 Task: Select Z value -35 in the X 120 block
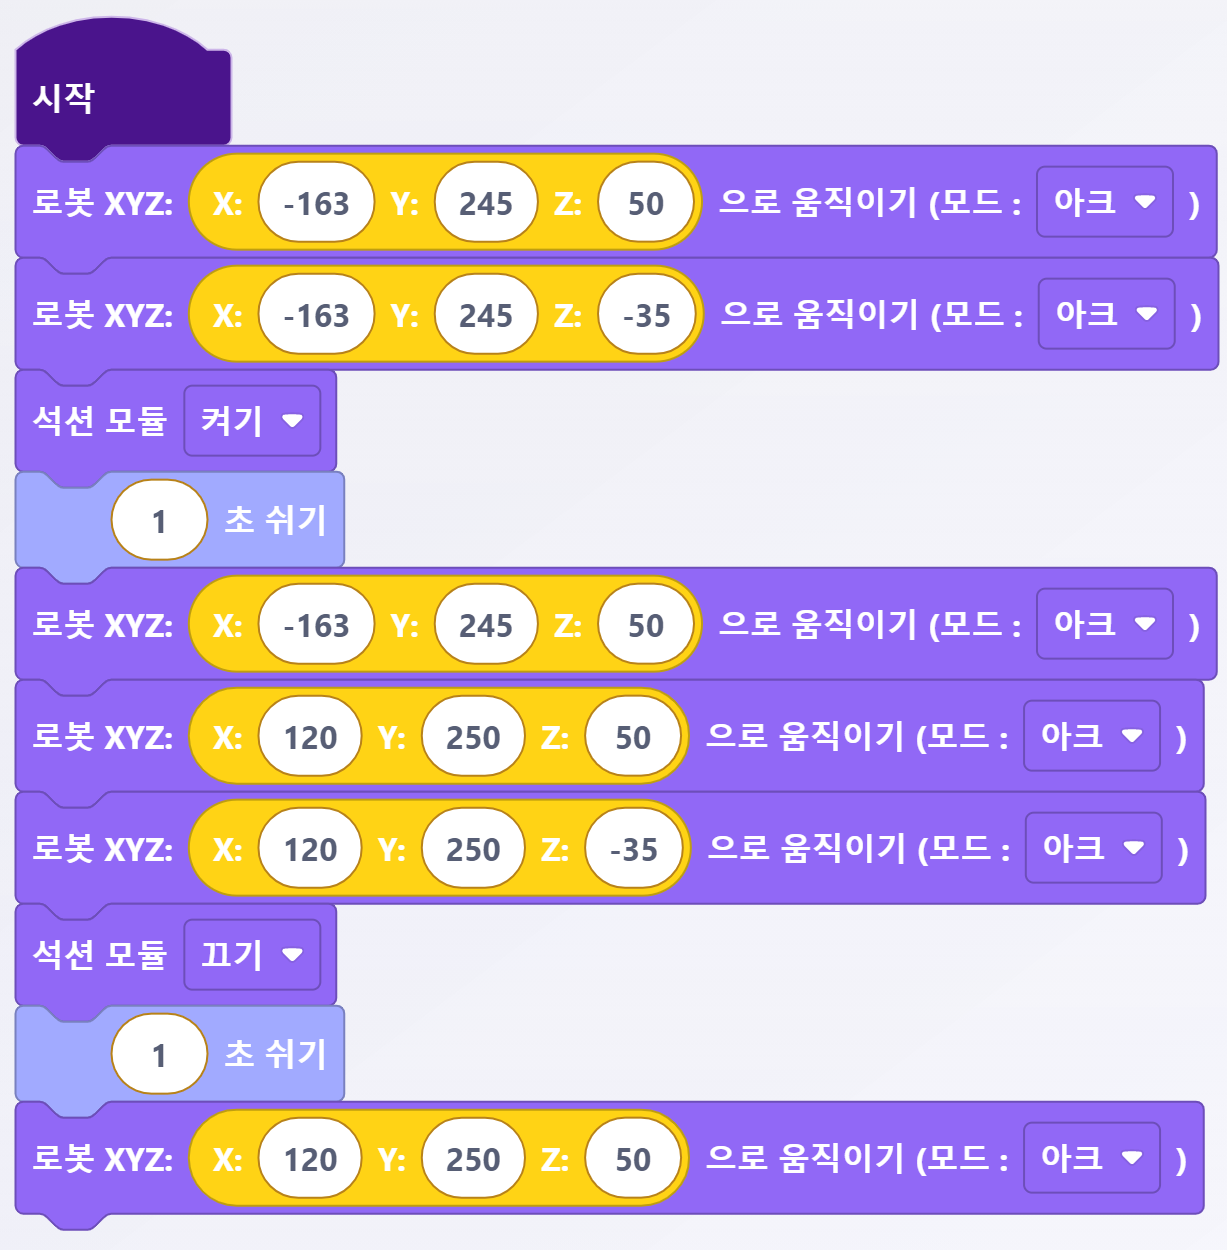coord(634,849)
